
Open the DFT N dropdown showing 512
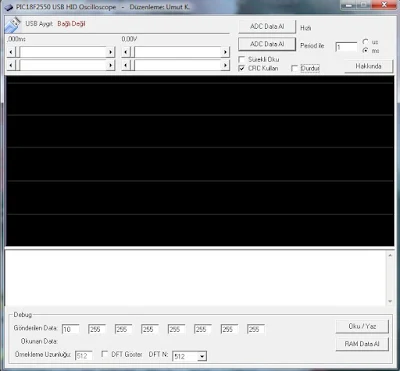(202, 357)
